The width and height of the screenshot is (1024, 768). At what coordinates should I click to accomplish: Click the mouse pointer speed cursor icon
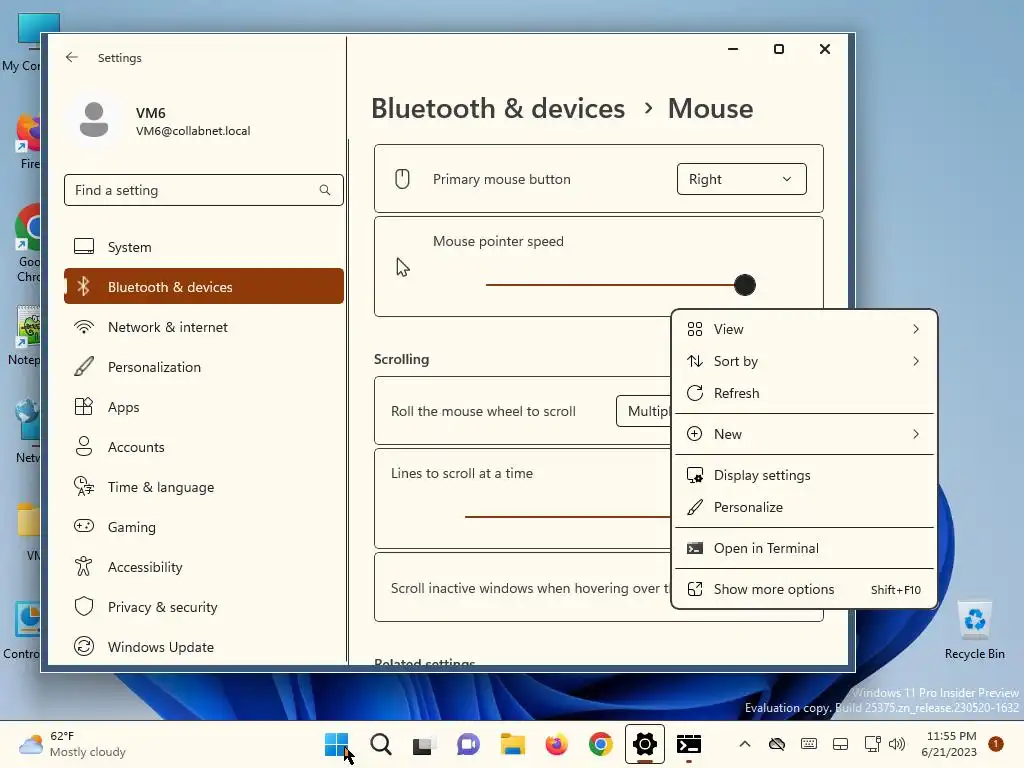coord(403,267)
